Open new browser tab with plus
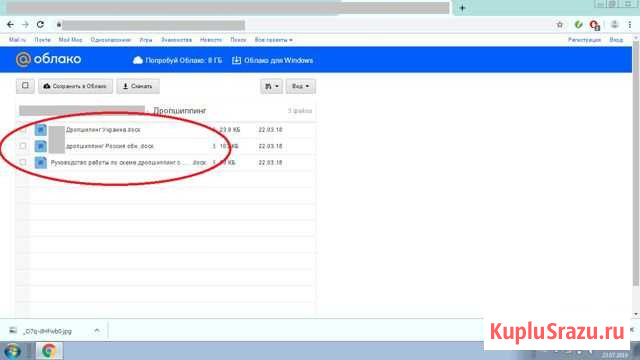The height and width of the screenshot is (360, 640). click(462, 8)
